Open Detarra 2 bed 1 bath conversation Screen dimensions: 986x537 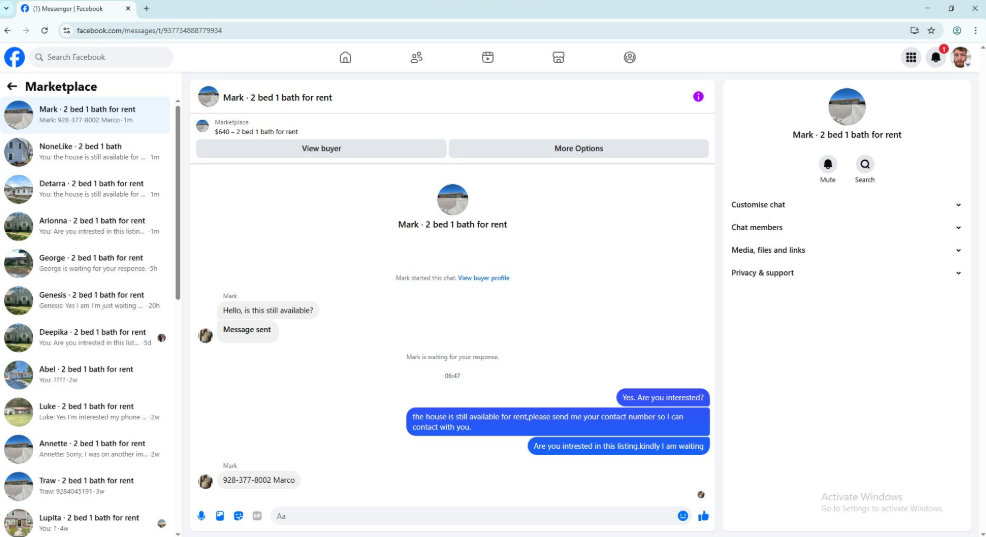tap(85, 189)
